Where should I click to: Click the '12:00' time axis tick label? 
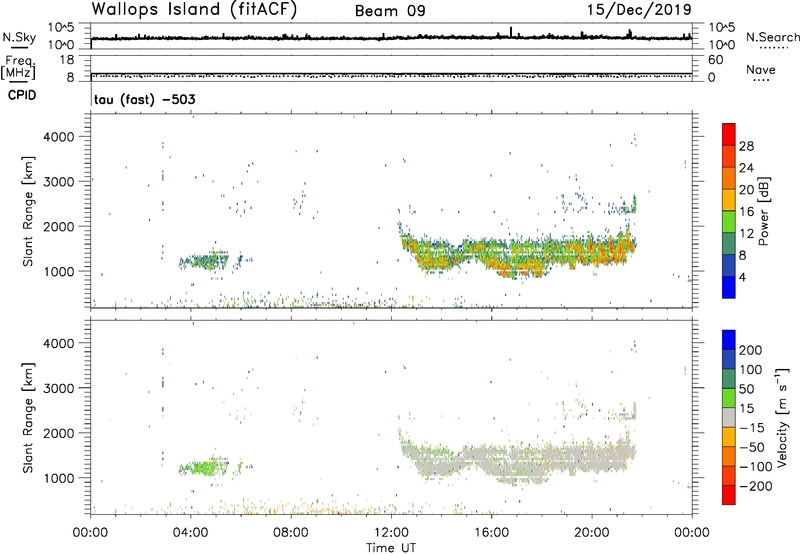click(x=391, y=533)
